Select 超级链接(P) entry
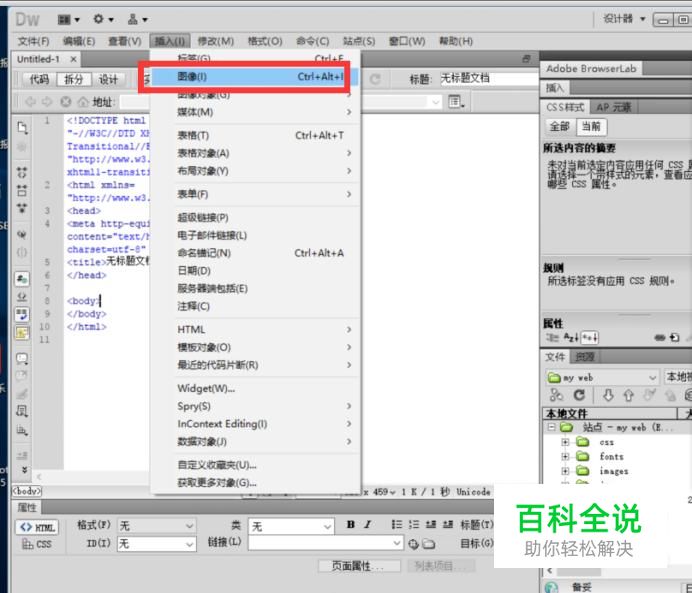 (255, 218)
